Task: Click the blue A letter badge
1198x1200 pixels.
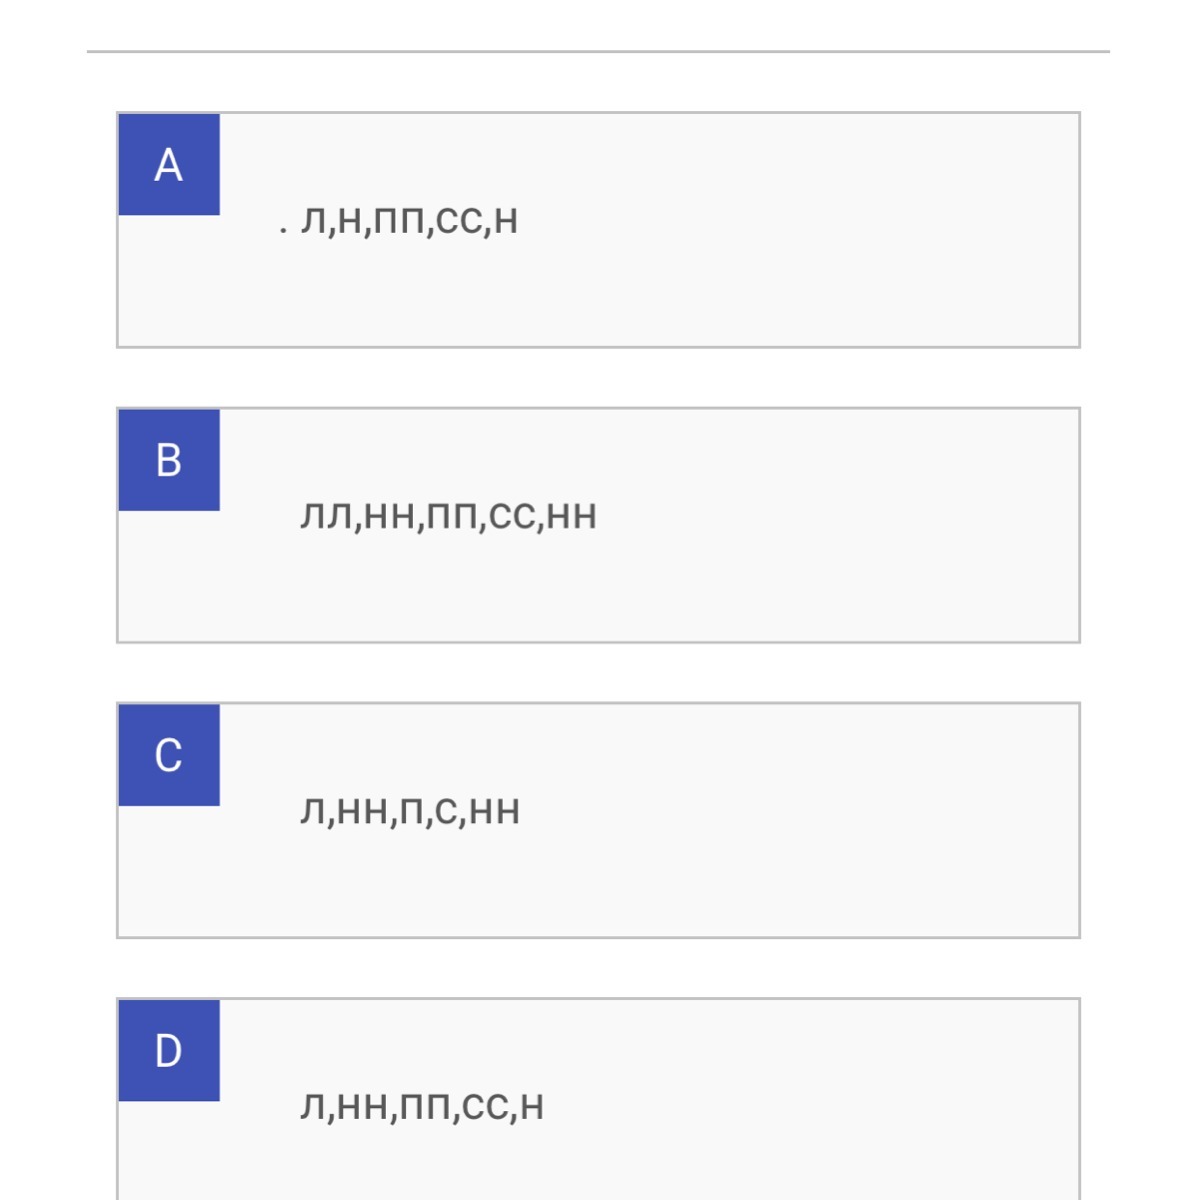Action: 169,165
